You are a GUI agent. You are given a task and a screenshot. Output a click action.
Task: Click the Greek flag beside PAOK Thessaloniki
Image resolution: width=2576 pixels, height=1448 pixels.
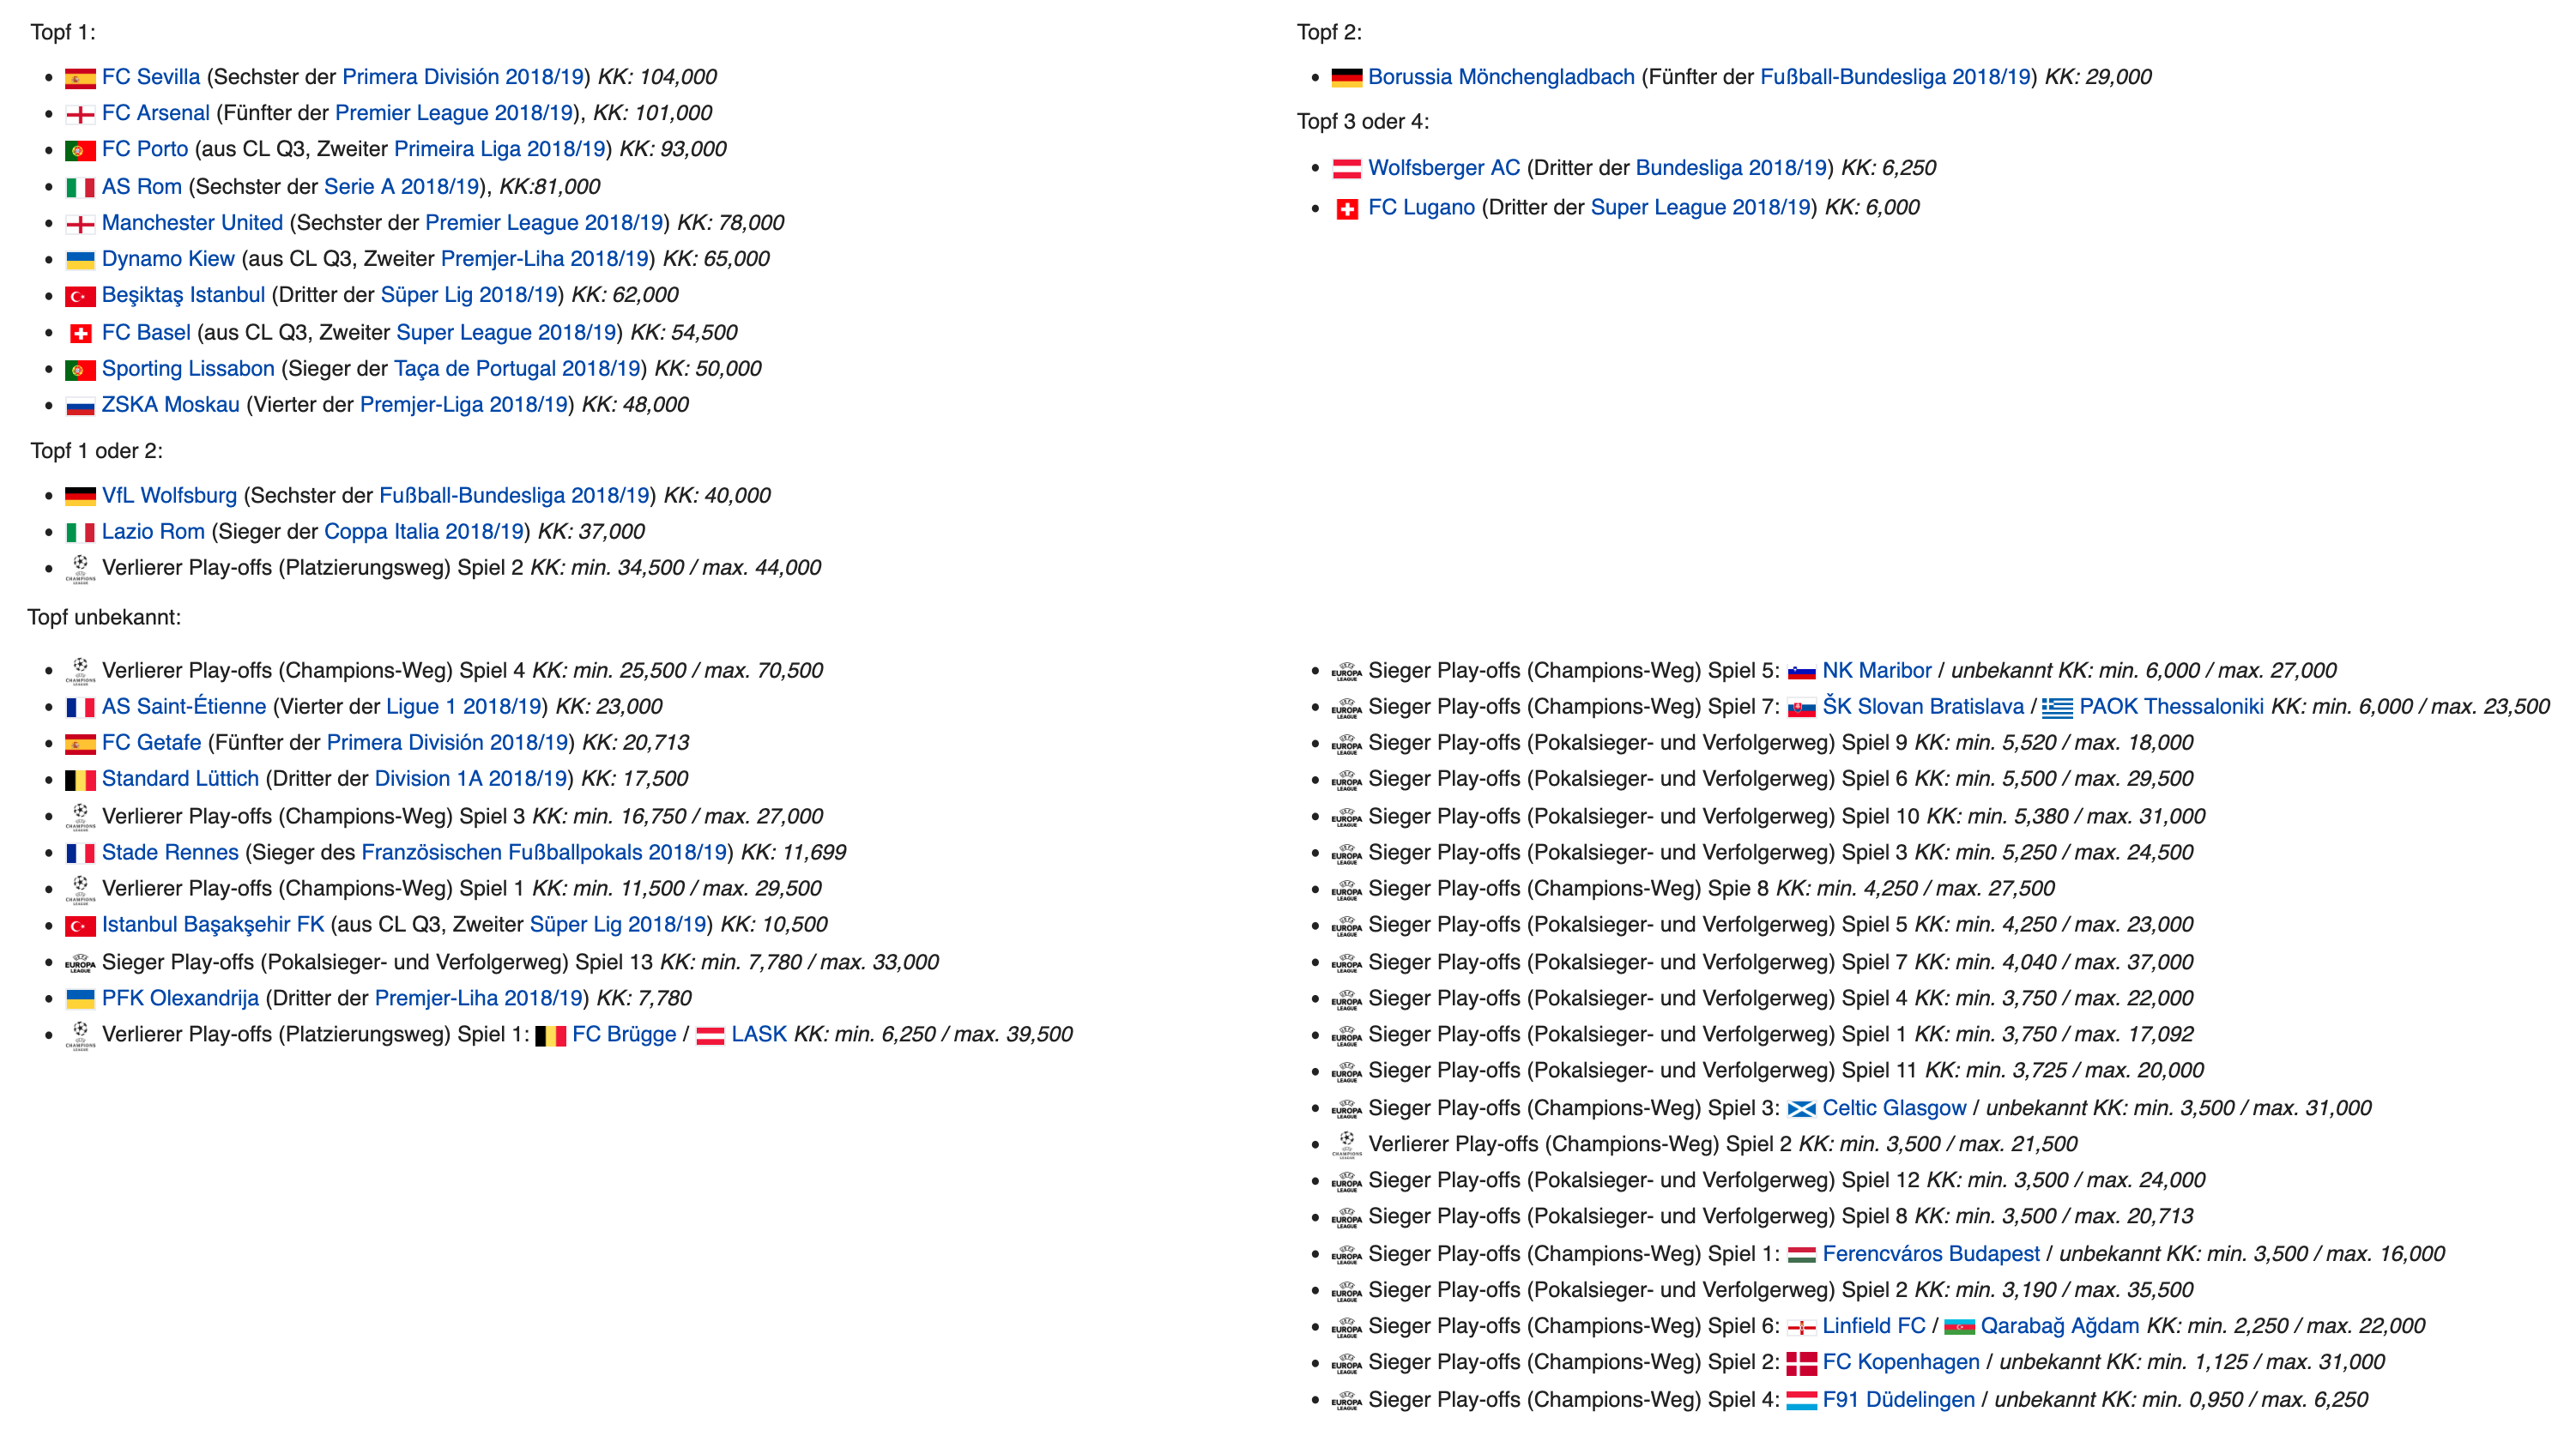[x=2057, y=708]
